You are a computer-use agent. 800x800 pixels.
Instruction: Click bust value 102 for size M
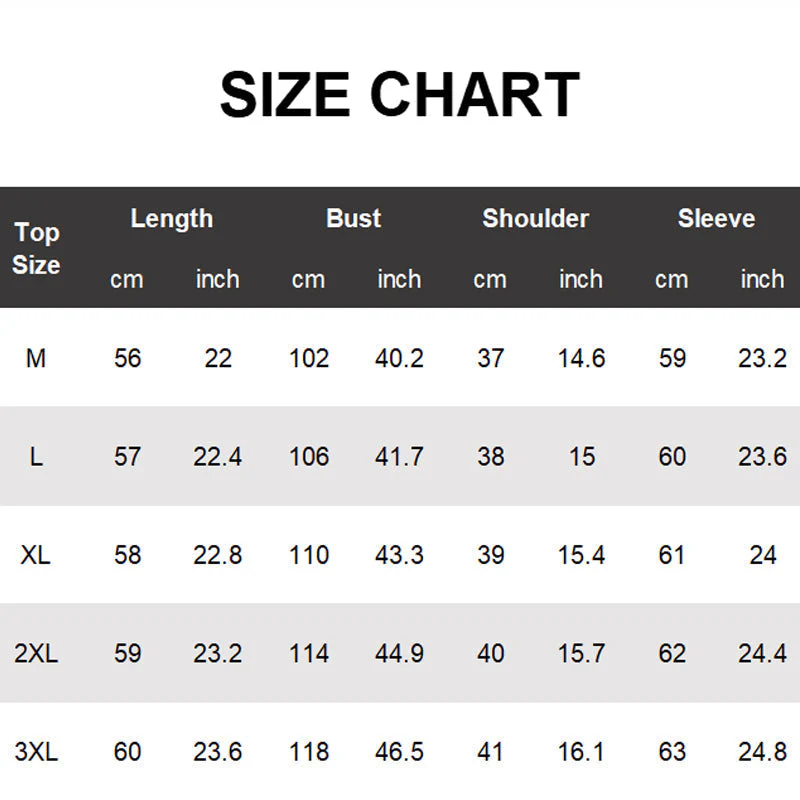(308, 357)
